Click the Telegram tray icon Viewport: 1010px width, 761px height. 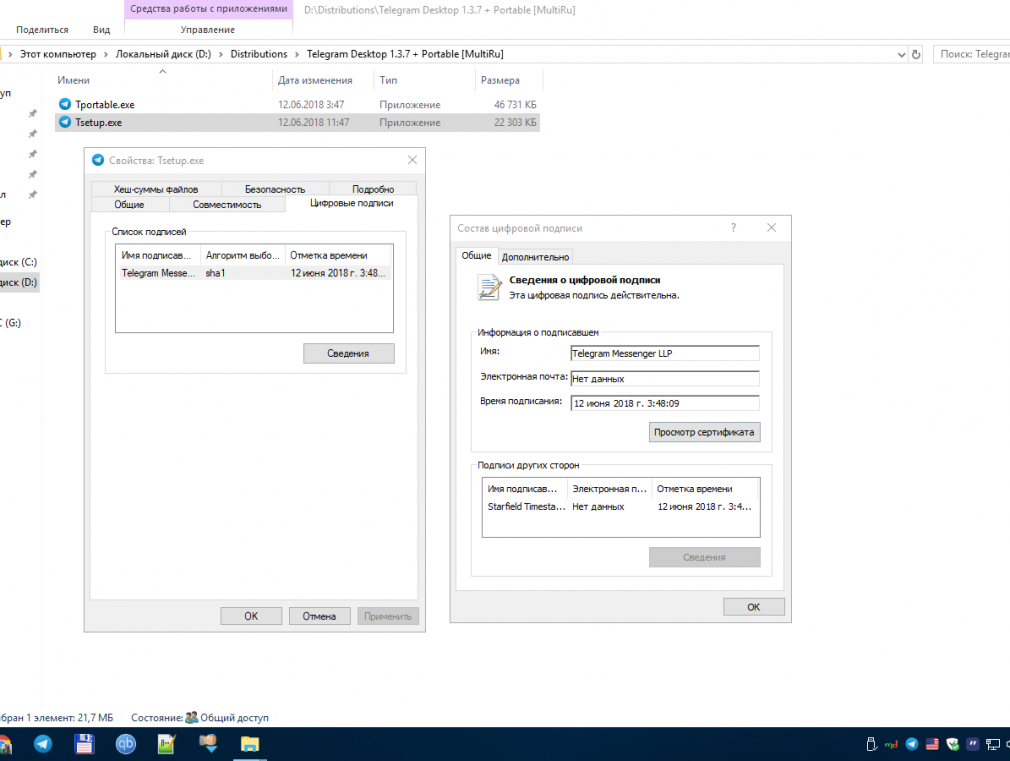pos(911,744)
